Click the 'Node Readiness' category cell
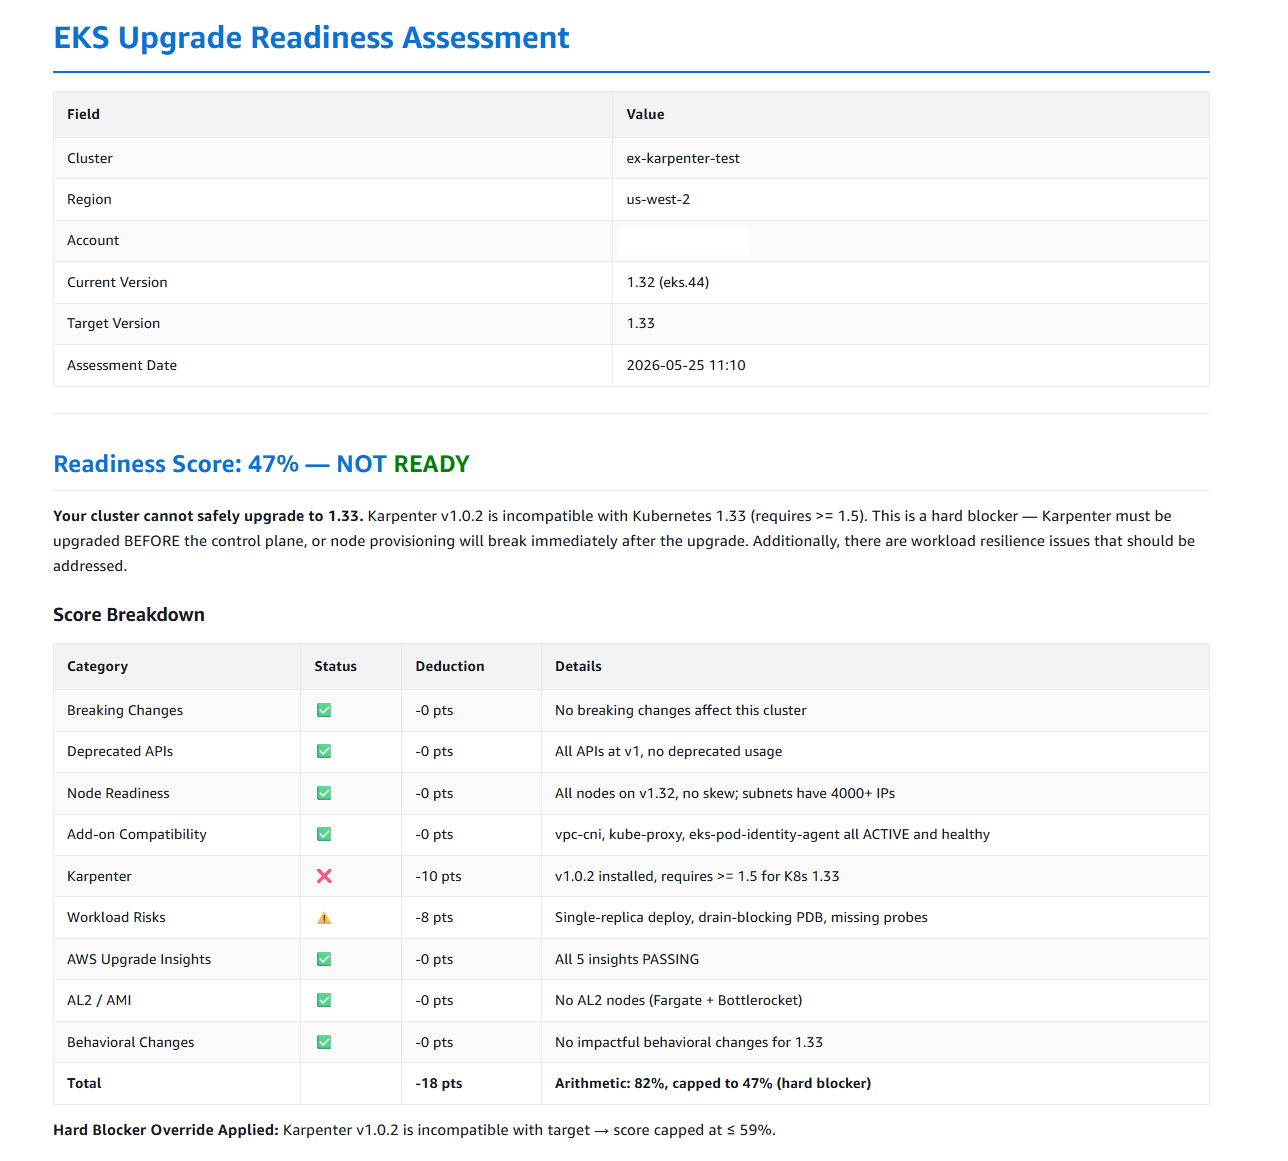The height and width of the screenshot is (1161, 1288). (x=118, y=793)
